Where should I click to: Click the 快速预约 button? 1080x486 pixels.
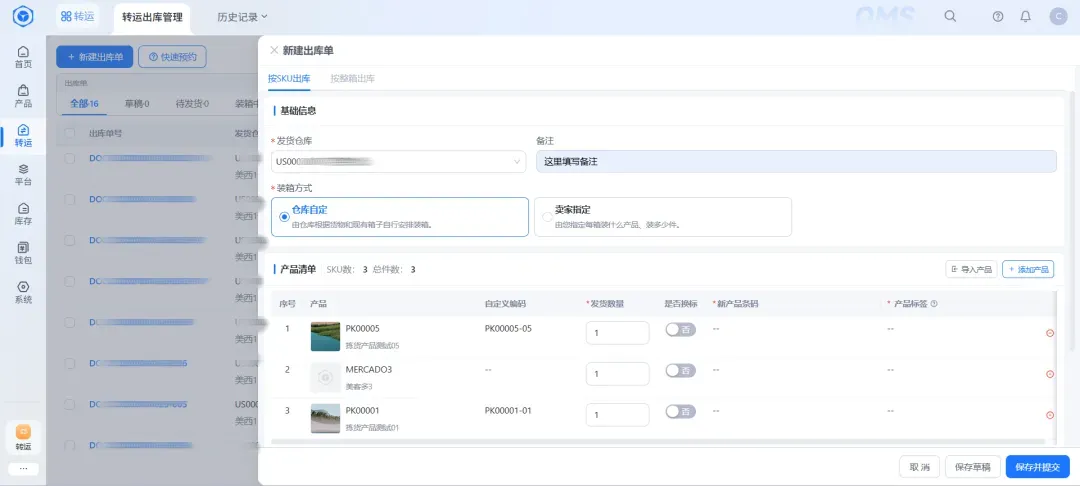click(x=172, y=57)
